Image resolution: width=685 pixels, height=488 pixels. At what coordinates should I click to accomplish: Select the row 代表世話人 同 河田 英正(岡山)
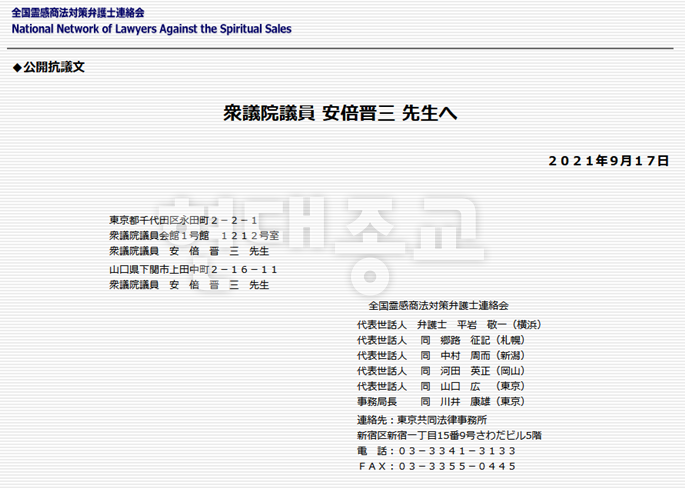441,370
